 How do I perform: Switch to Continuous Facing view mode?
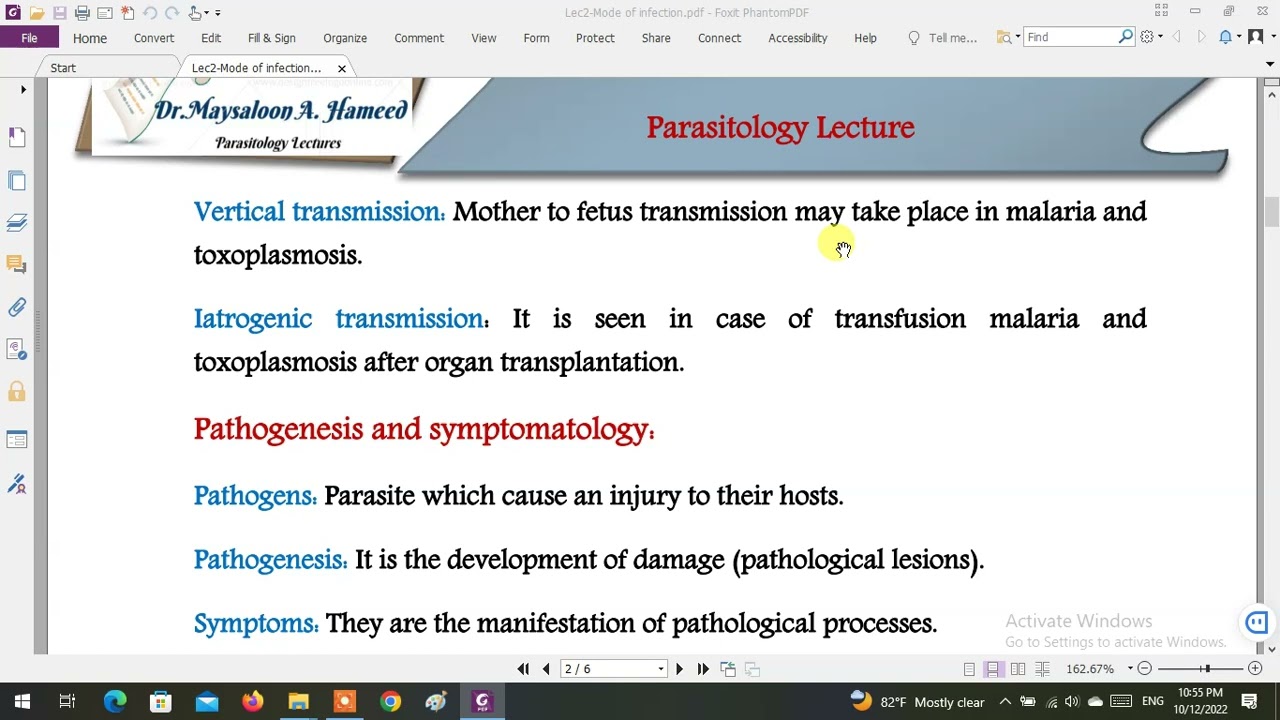pos(1042,669)
